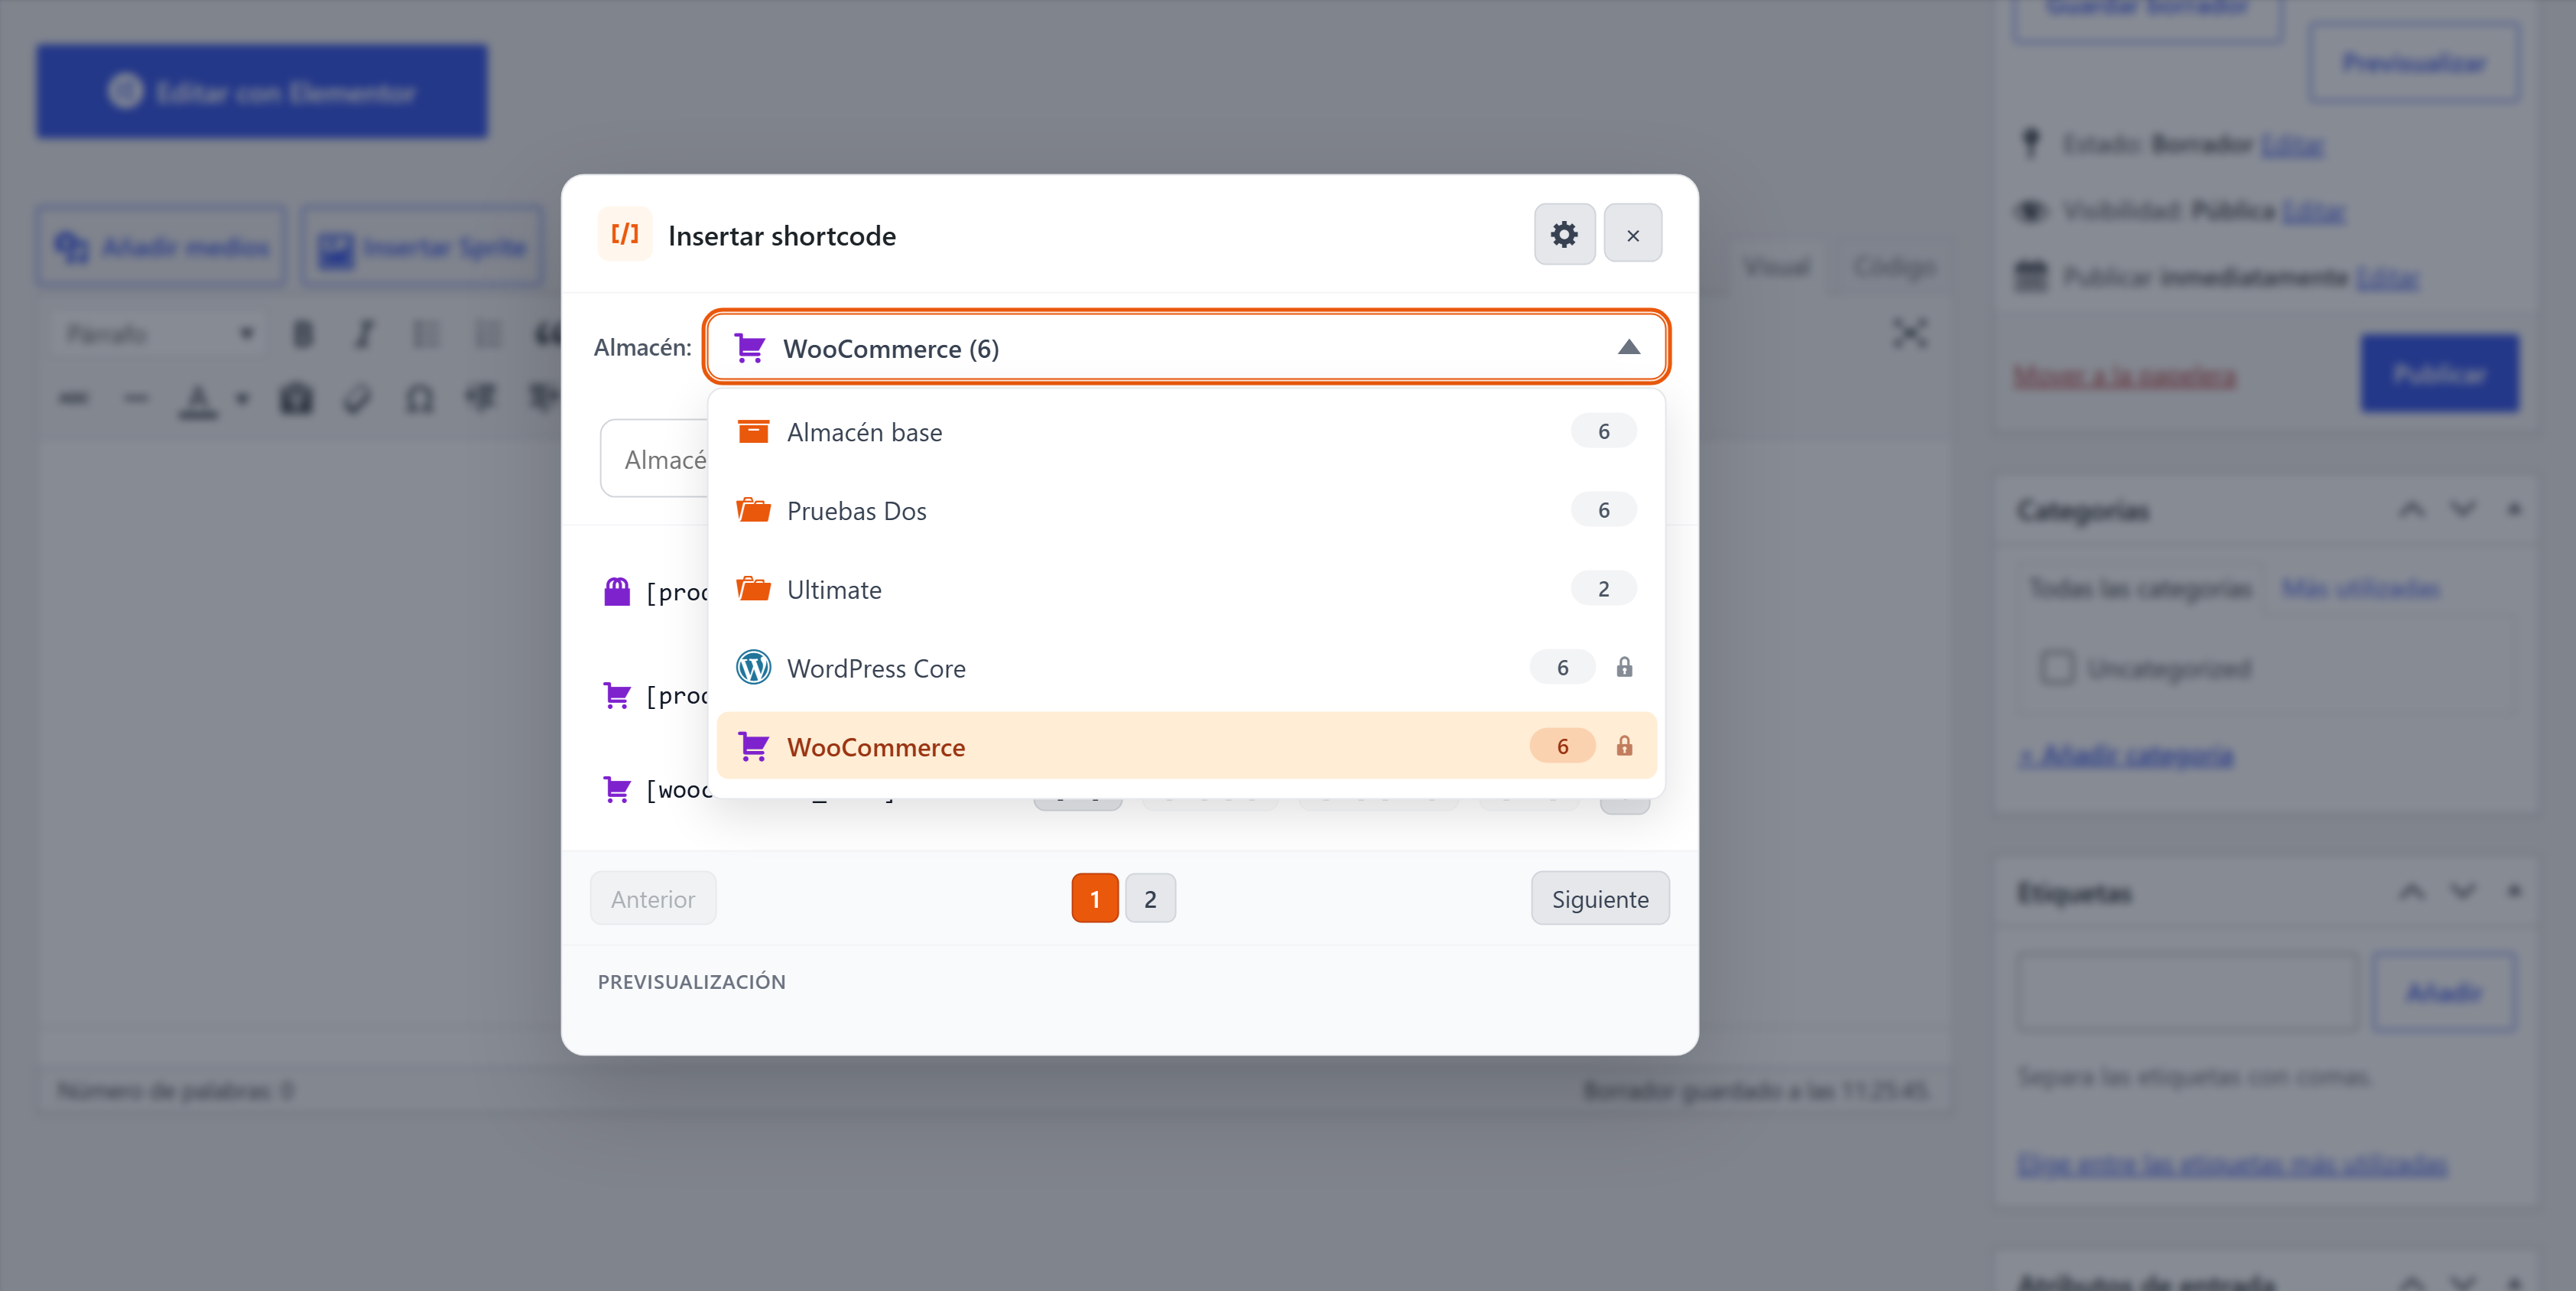Image resolution: width=2576 pixels, height=1291 pixels.
Task: Click the Anterior button
Action: click(x=653, y=898)
